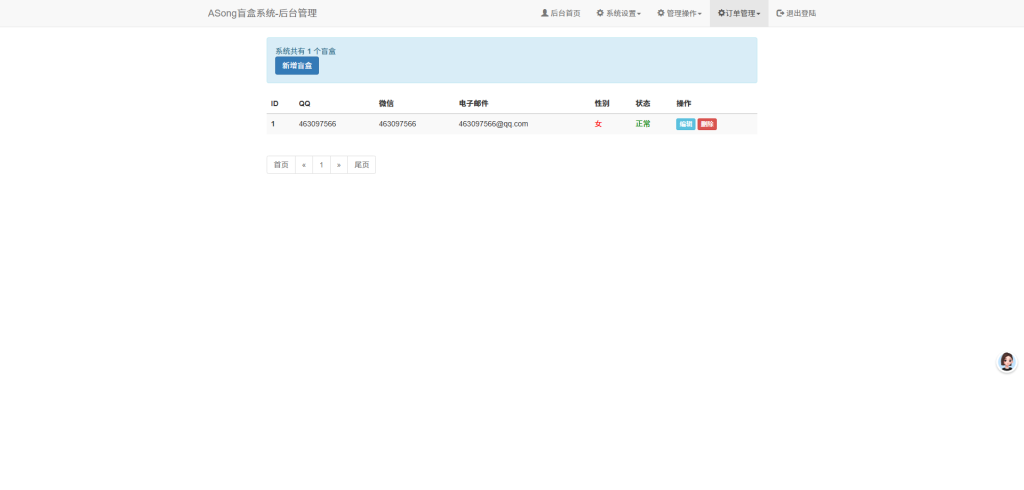Open the 后台首页 home link
Screen dimensions: 1024x490
pos(560,13)
